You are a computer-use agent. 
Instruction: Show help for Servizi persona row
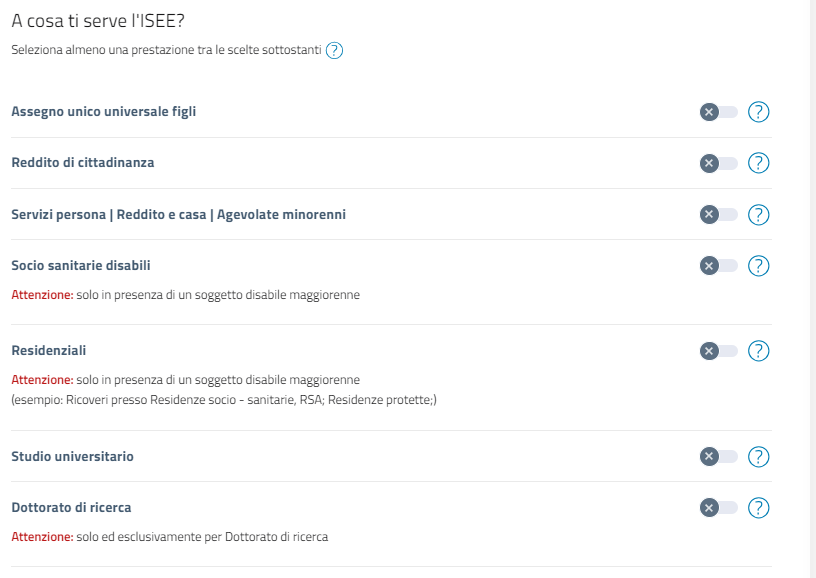point(758,214)
